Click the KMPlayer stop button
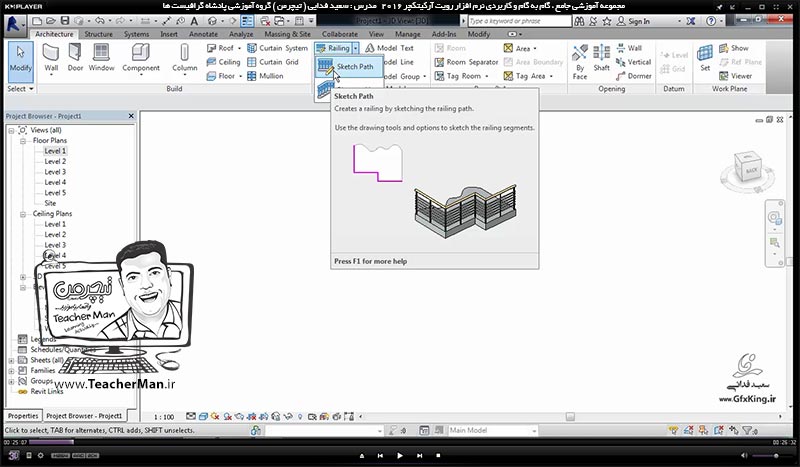Viewport: 800px width, 467px height. (x=438, y=455)
